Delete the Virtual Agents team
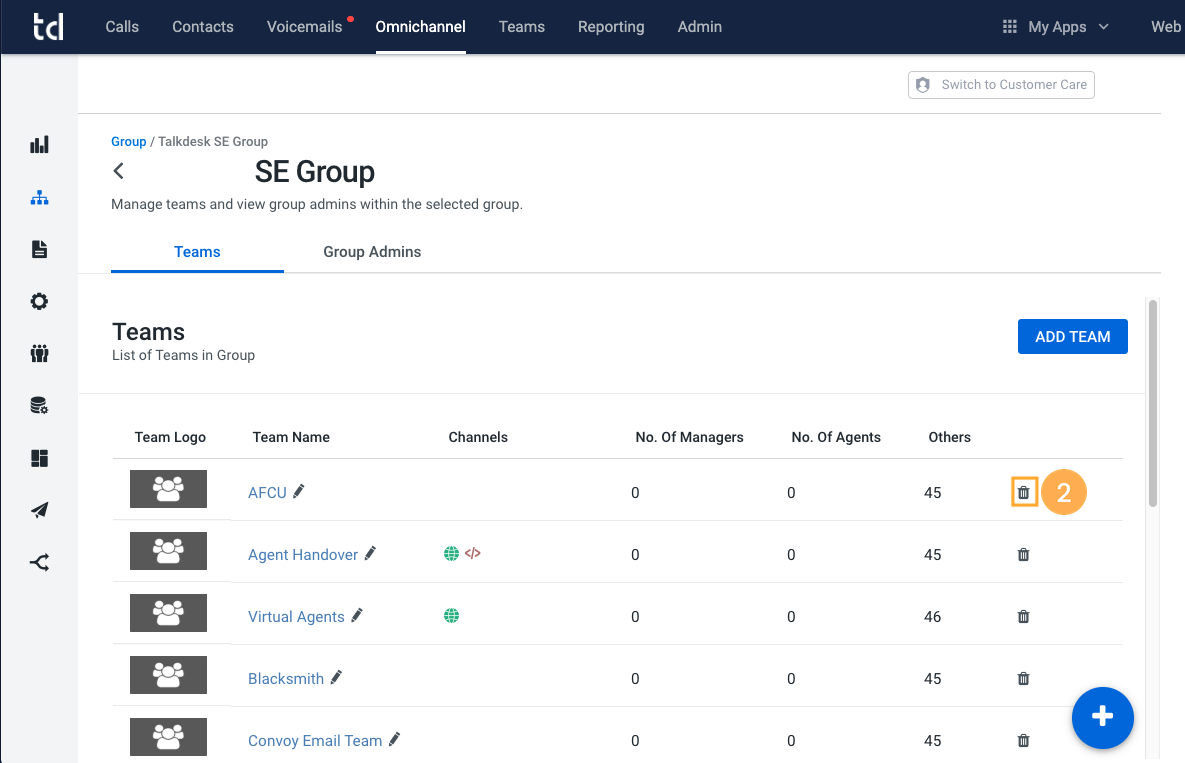1185x763 pixels. tap(1023, 616)
